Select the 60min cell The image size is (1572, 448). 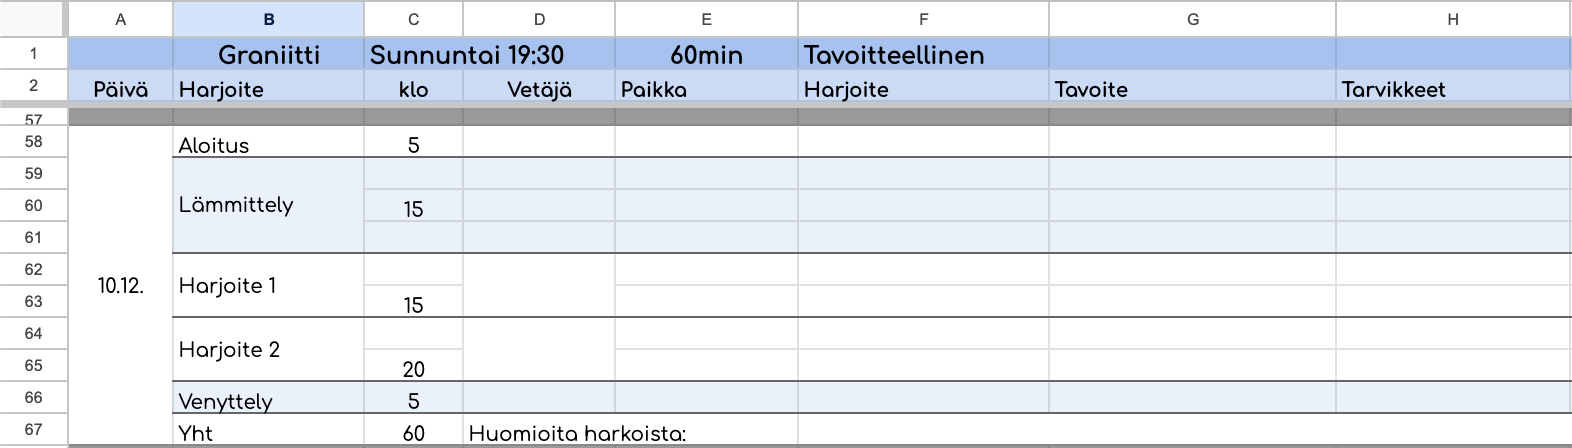(706, 55)
